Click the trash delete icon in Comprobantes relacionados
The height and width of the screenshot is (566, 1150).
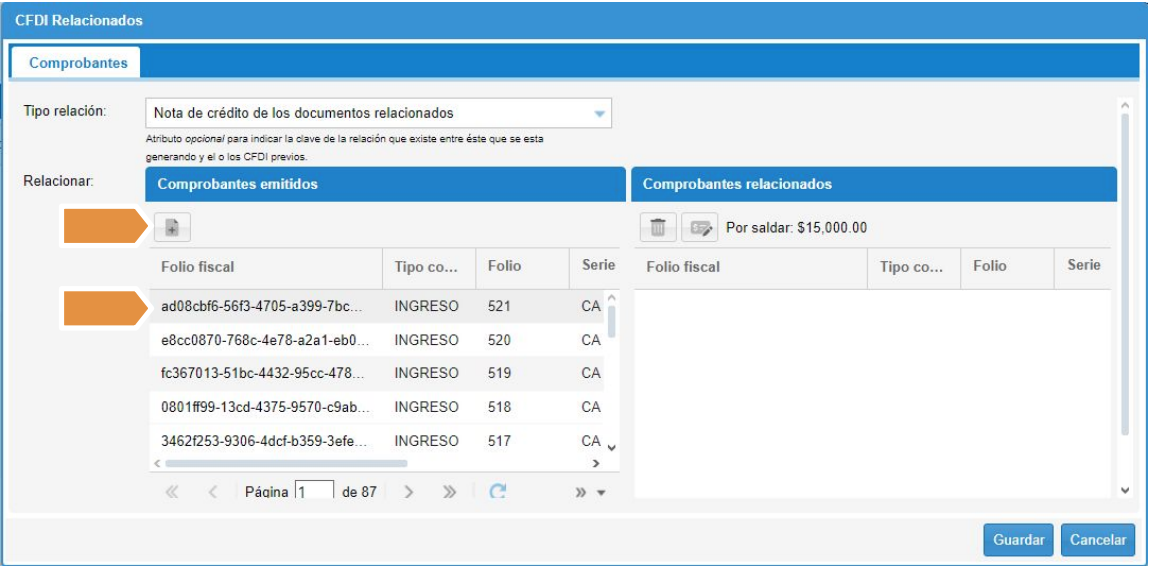[658, 228]
